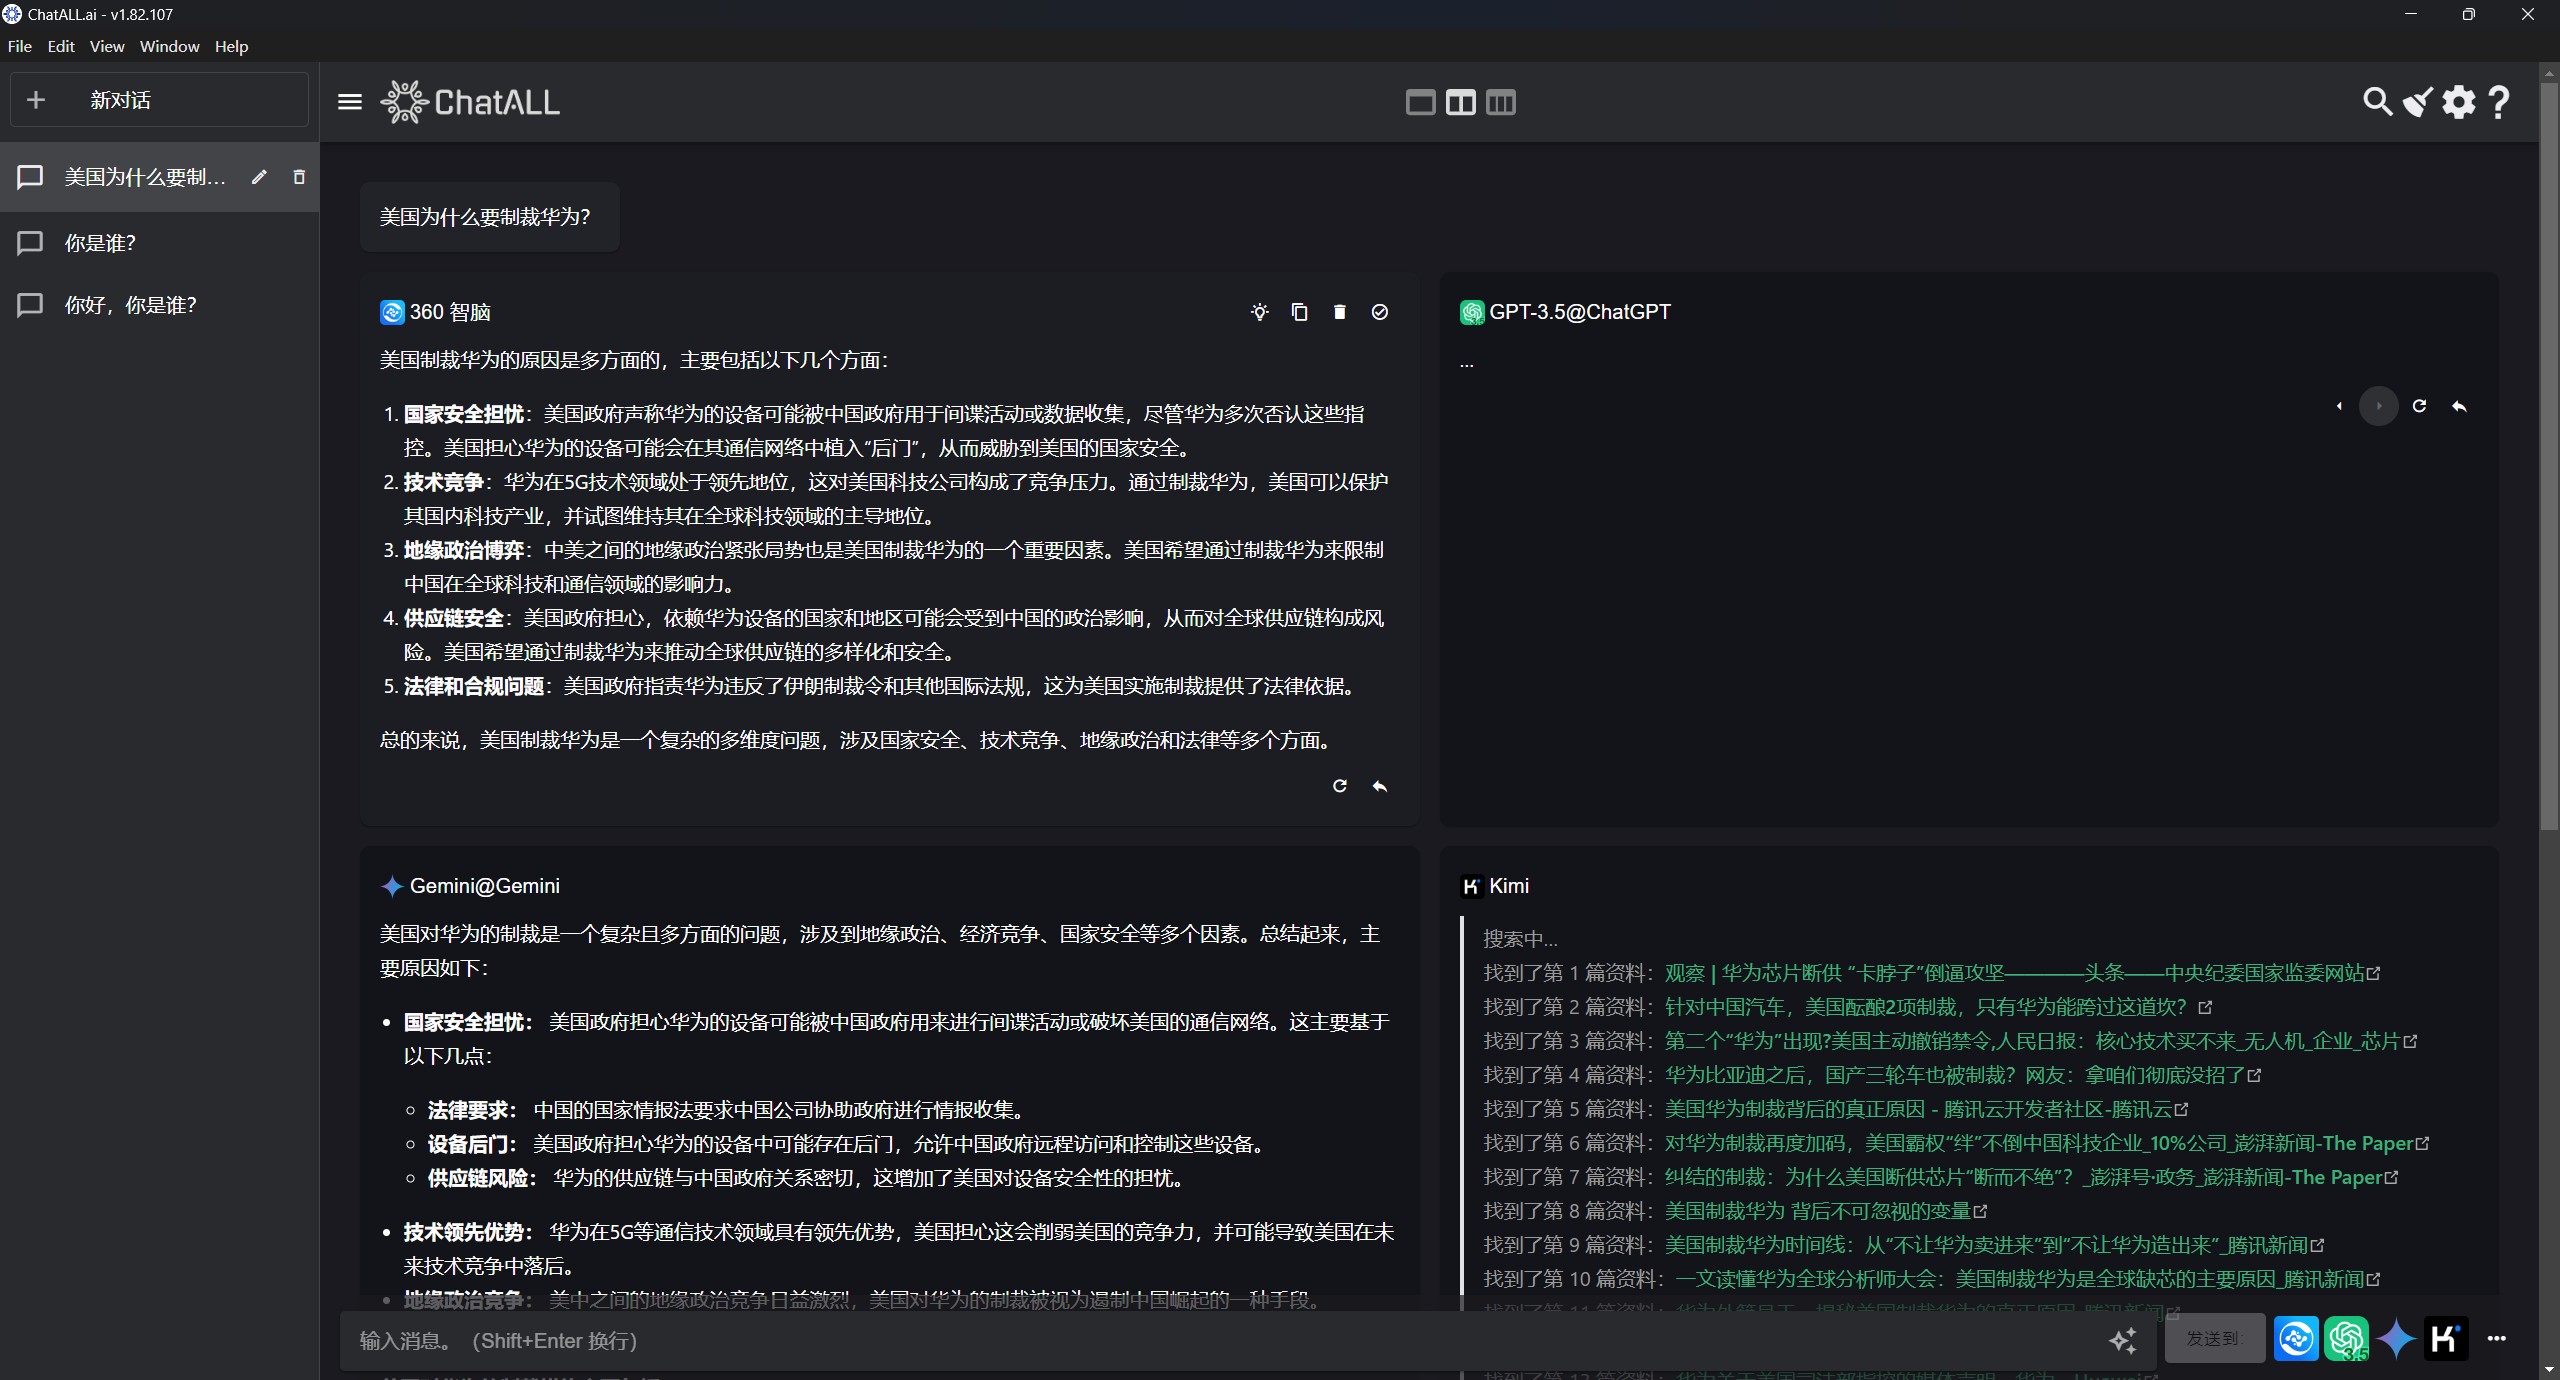Regenerate the GPT-3.5@ChatGPT response
Image resolution: width=2560 pixels, height=1380 pixels.
point(2419,406)
